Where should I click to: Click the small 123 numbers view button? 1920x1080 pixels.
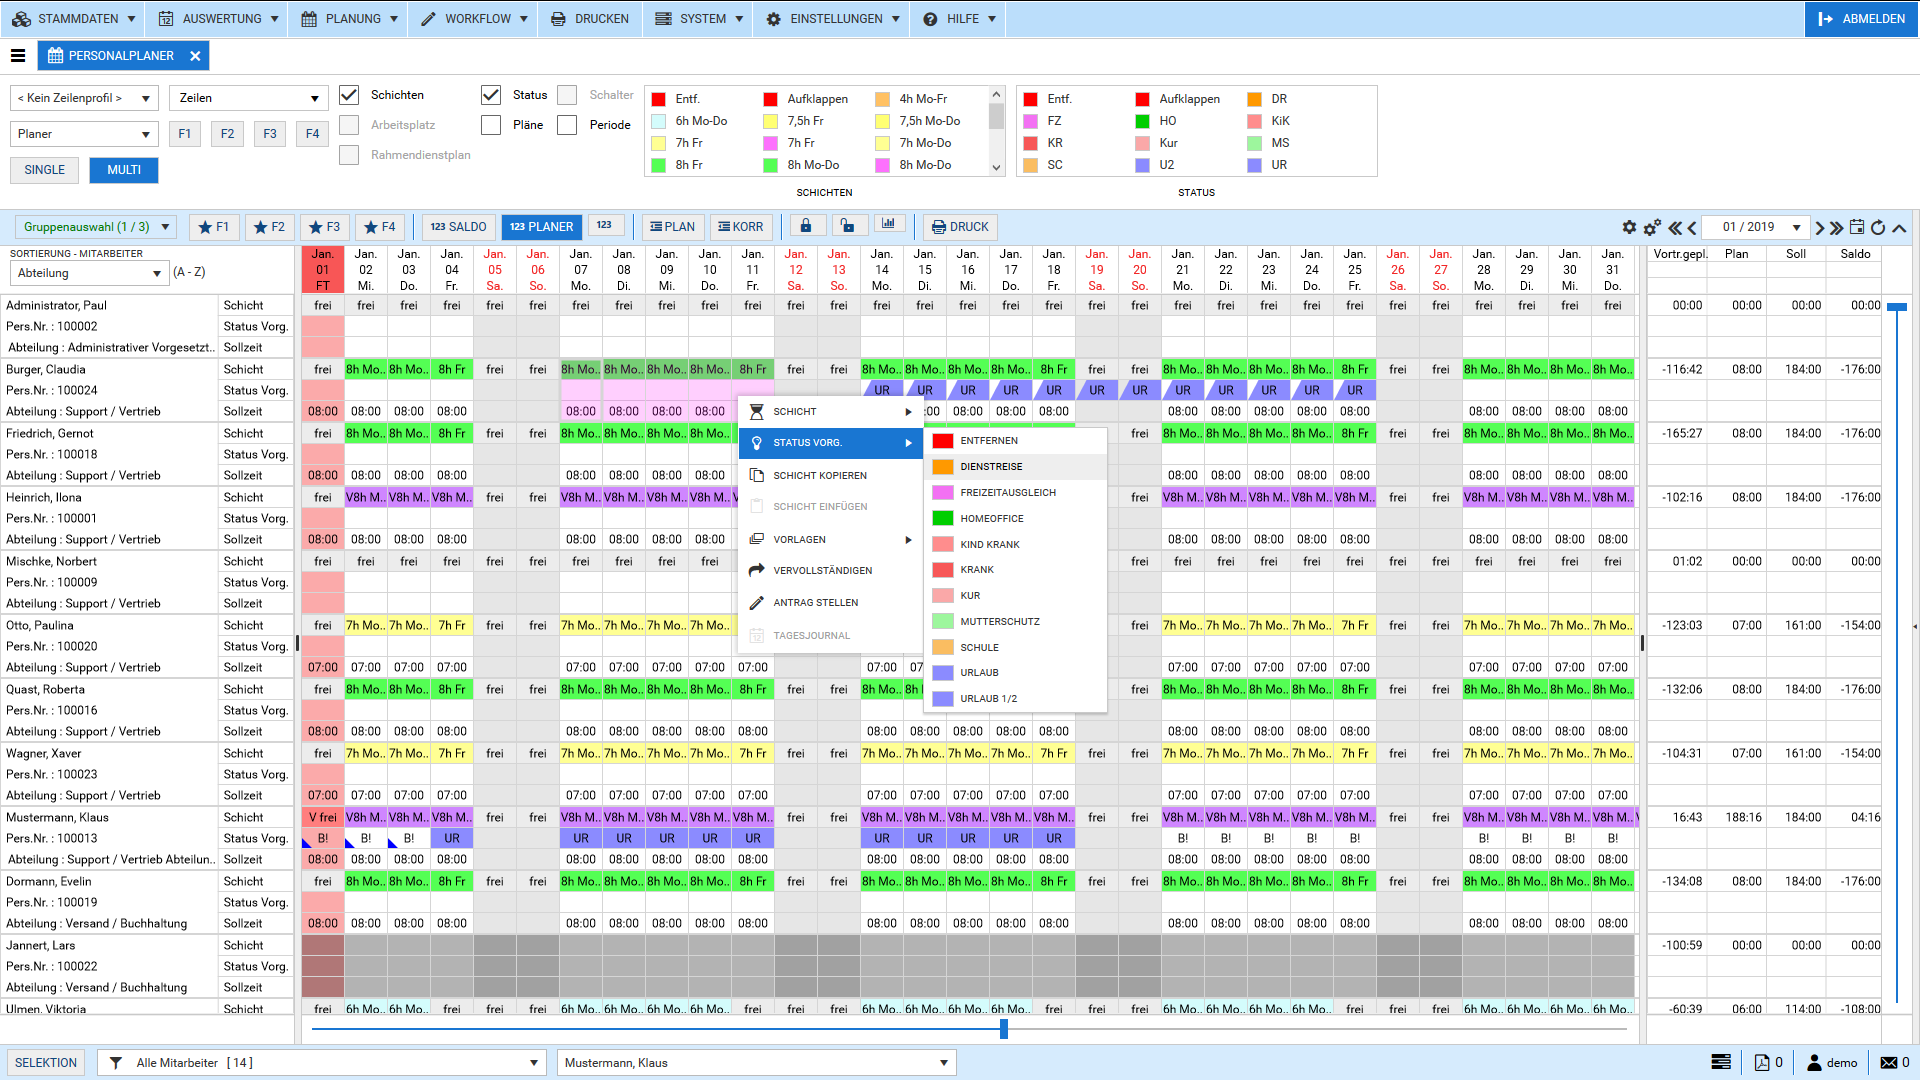coord(605,225)
